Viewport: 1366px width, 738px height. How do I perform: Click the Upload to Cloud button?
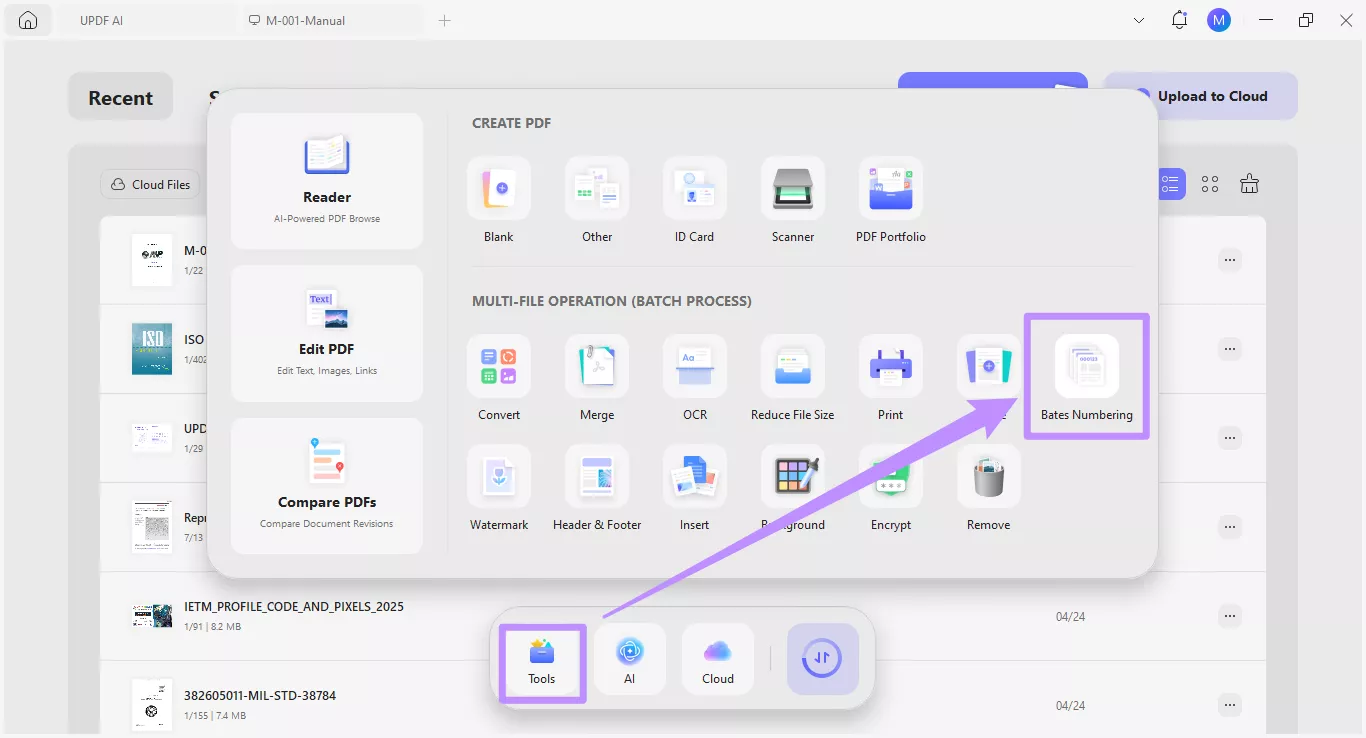tap(1201, 96)
